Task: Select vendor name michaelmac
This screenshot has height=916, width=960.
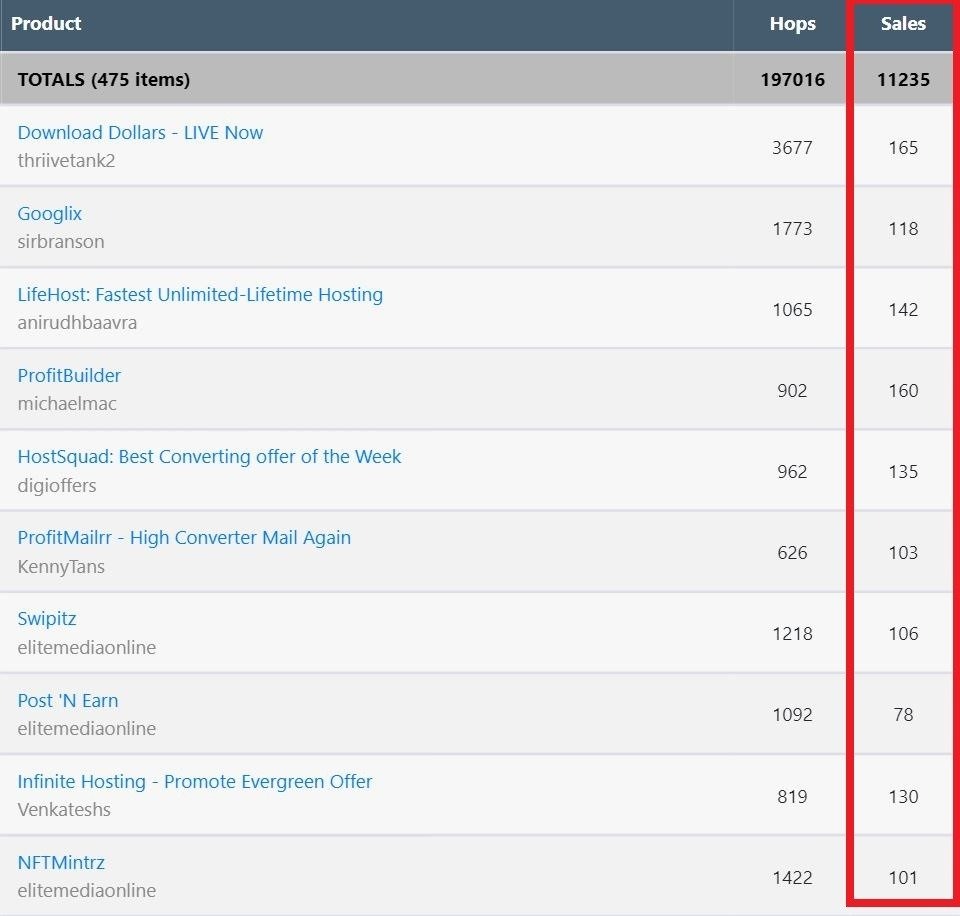Action: coord(67,404)
